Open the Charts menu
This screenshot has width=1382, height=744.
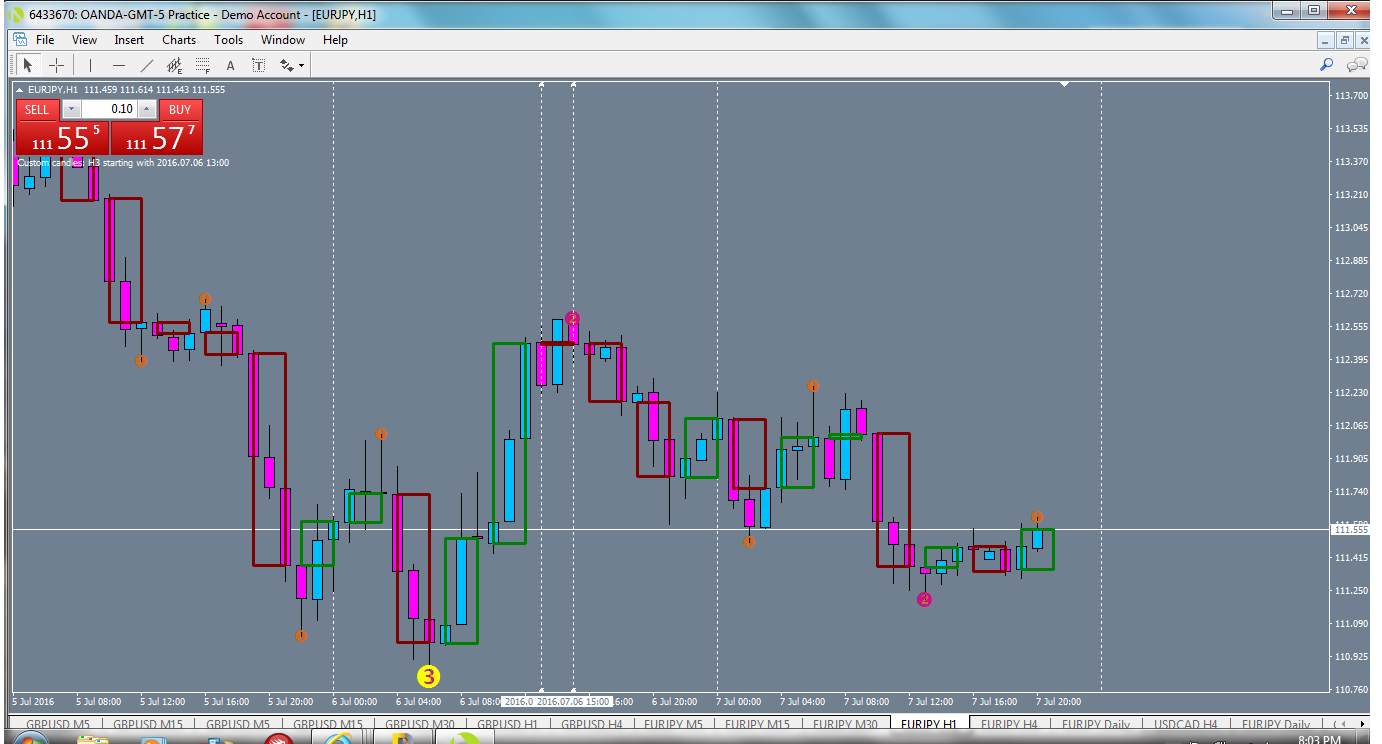pos(178,40)
